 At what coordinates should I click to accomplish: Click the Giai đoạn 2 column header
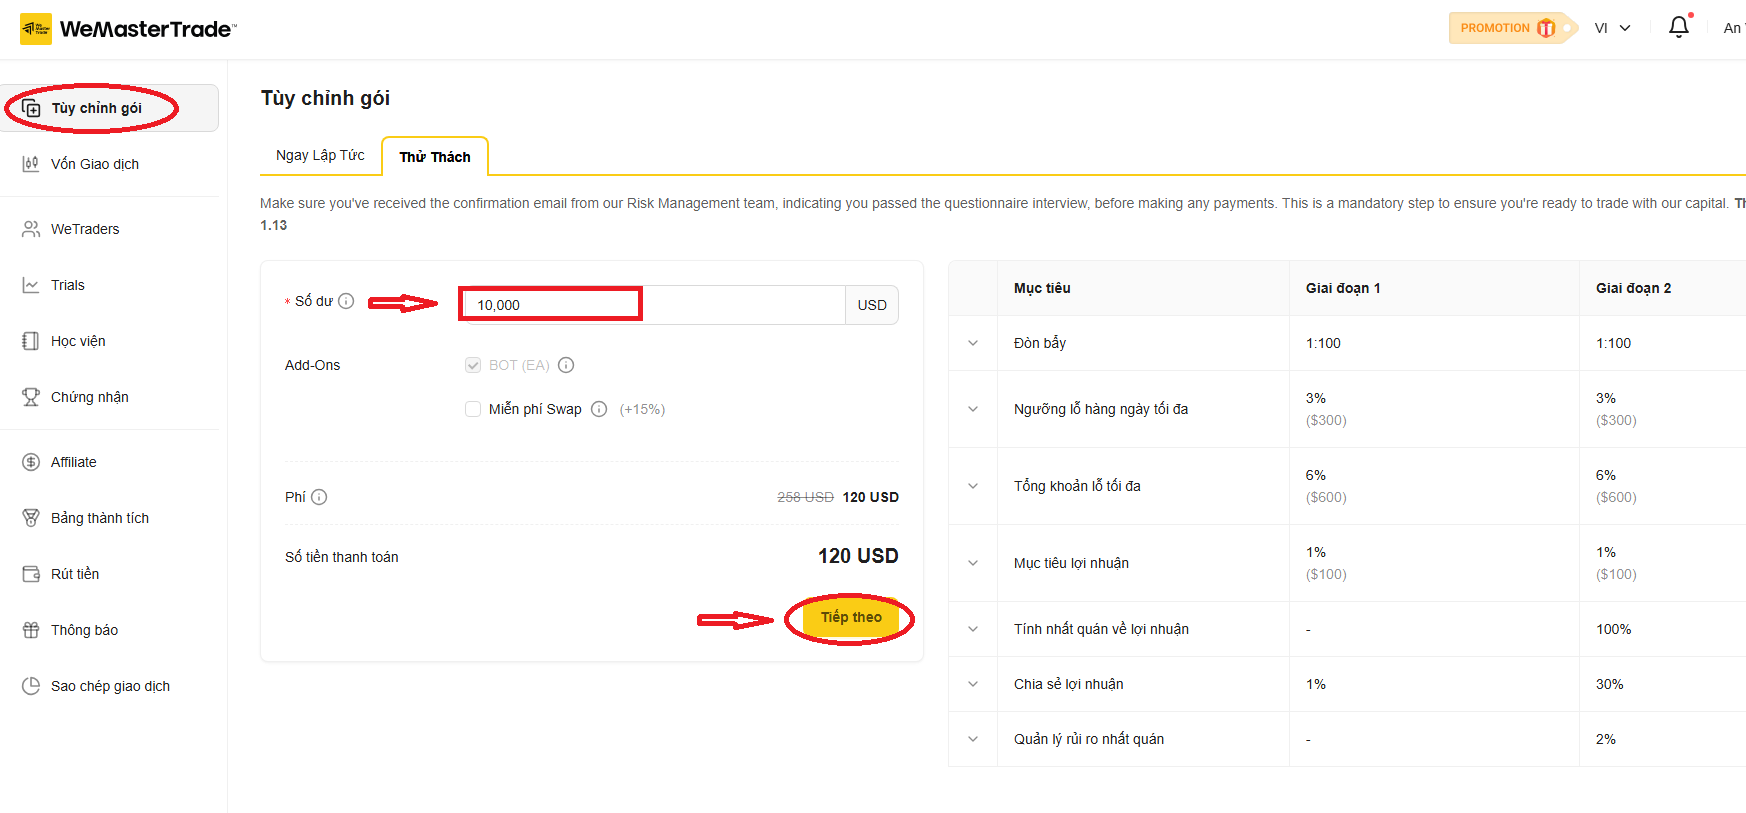[x=1633, y=288]
